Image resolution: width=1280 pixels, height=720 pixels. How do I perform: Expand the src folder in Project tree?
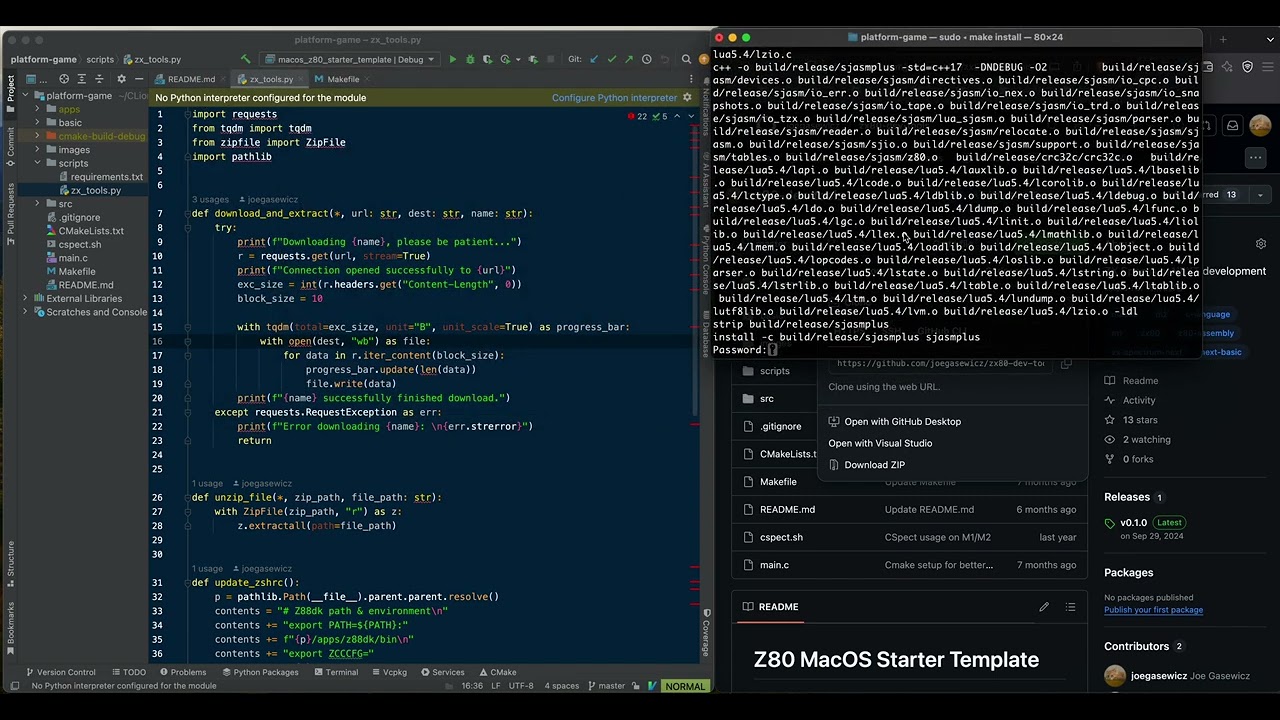click(37, 203)
